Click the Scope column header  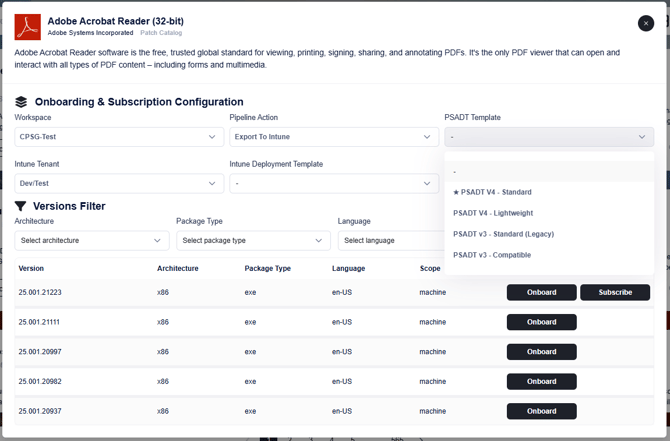click(430, 268)
